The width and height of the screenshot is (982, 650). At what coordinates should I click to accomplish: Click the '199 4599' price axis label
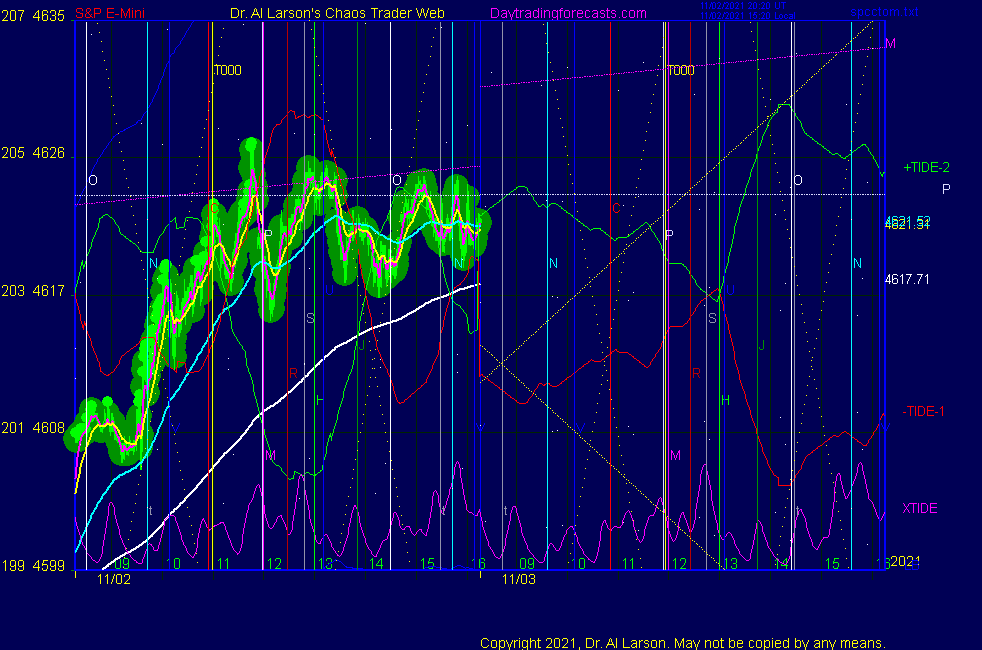33,566
